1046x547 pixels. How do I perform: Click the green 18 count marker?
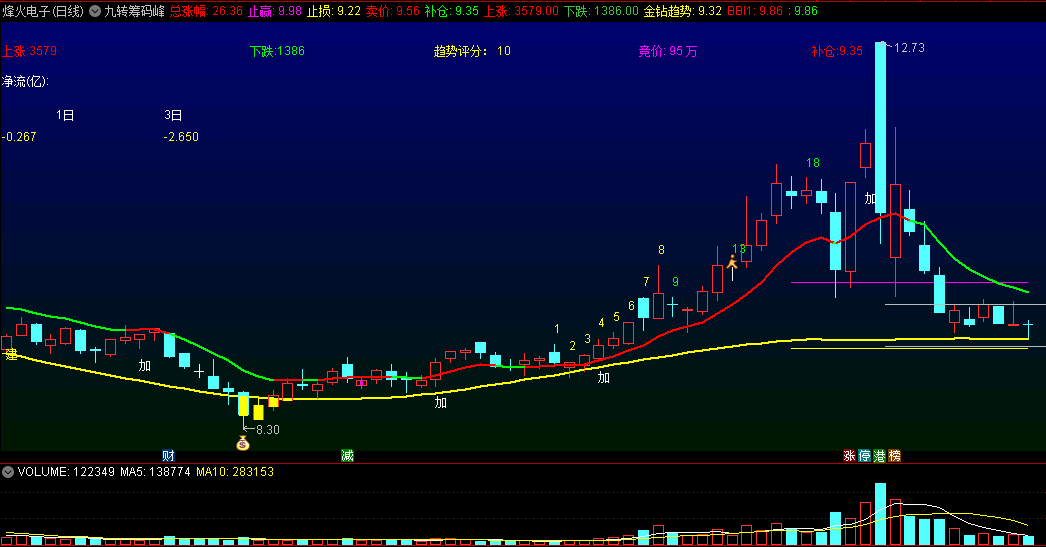pos(813,163)
